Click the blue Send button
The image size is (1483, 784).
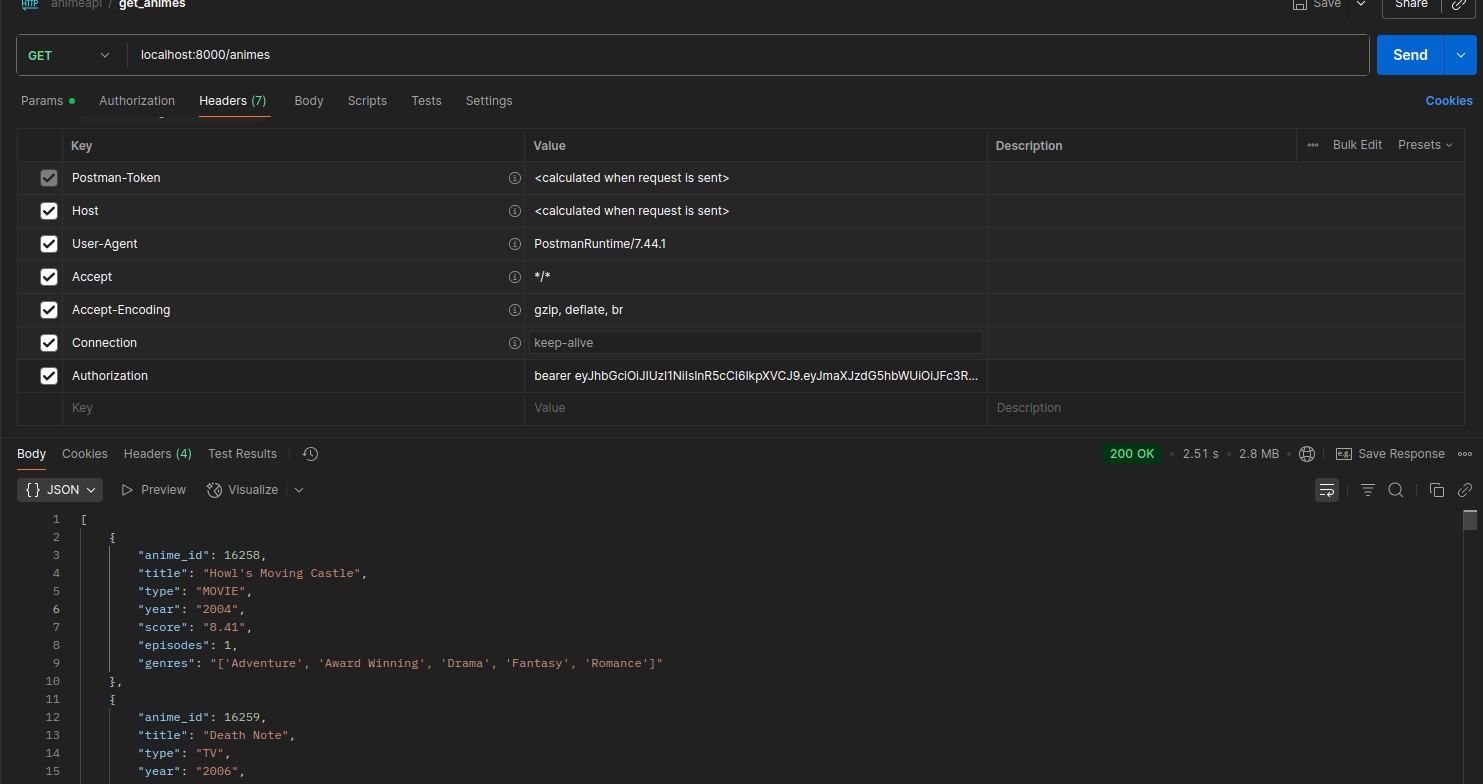(1410, 55)
